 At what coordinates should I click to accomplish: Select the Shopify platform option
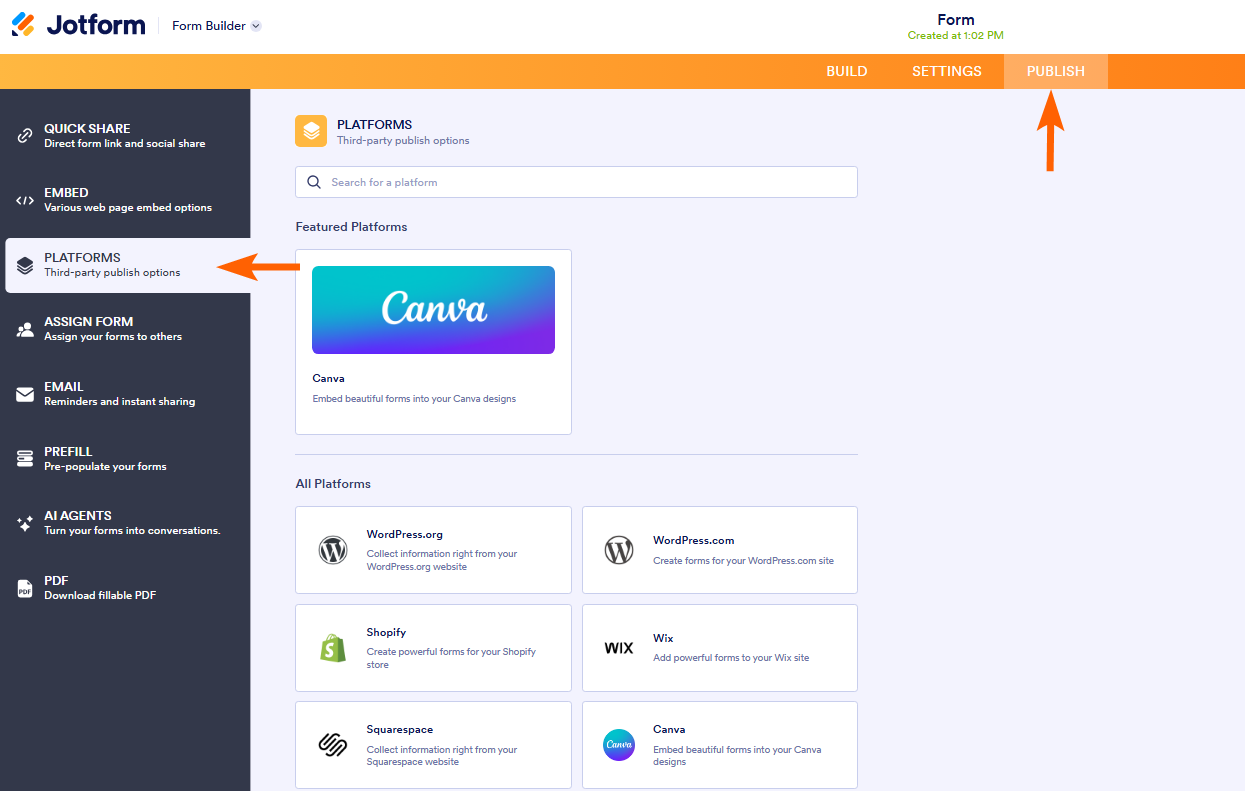pyautogui.click(x=433, y=647)
